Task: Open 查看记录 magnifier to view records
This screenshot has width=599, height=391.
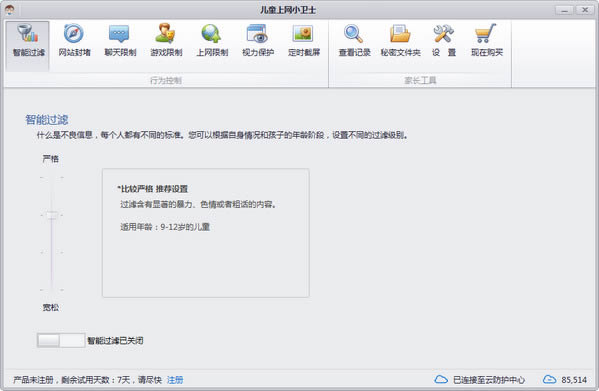Action: tap(354, 40)
